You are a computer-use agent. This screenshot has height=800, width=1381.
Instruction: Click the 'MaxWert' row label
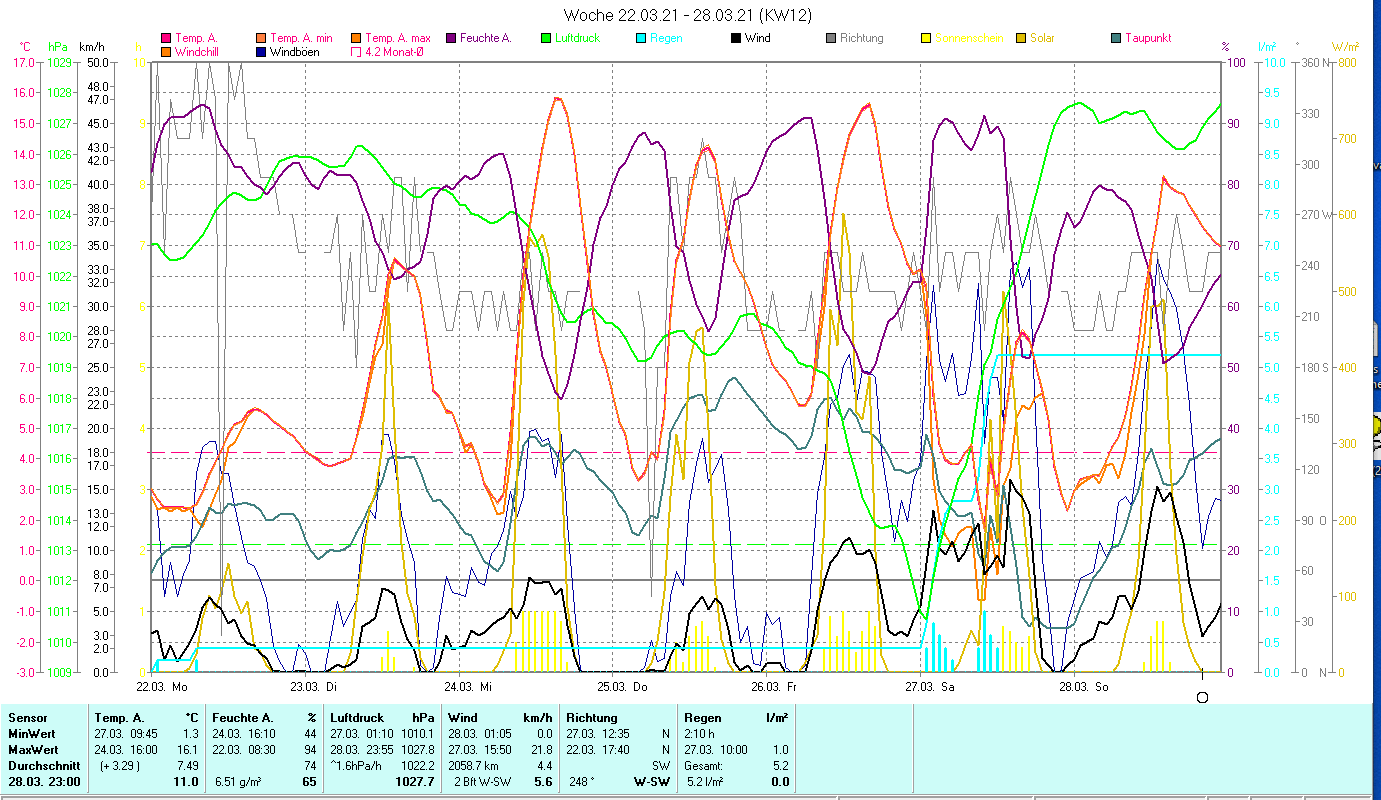(32, 750)
